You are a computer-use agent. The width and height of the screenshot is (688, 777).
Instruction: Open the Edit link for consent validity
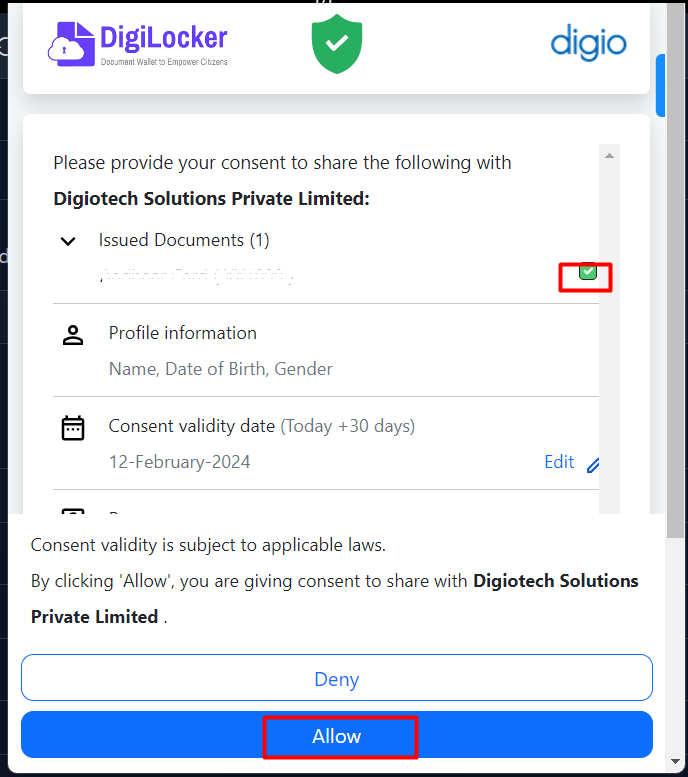pyautogui.click(x=559, y=462)
